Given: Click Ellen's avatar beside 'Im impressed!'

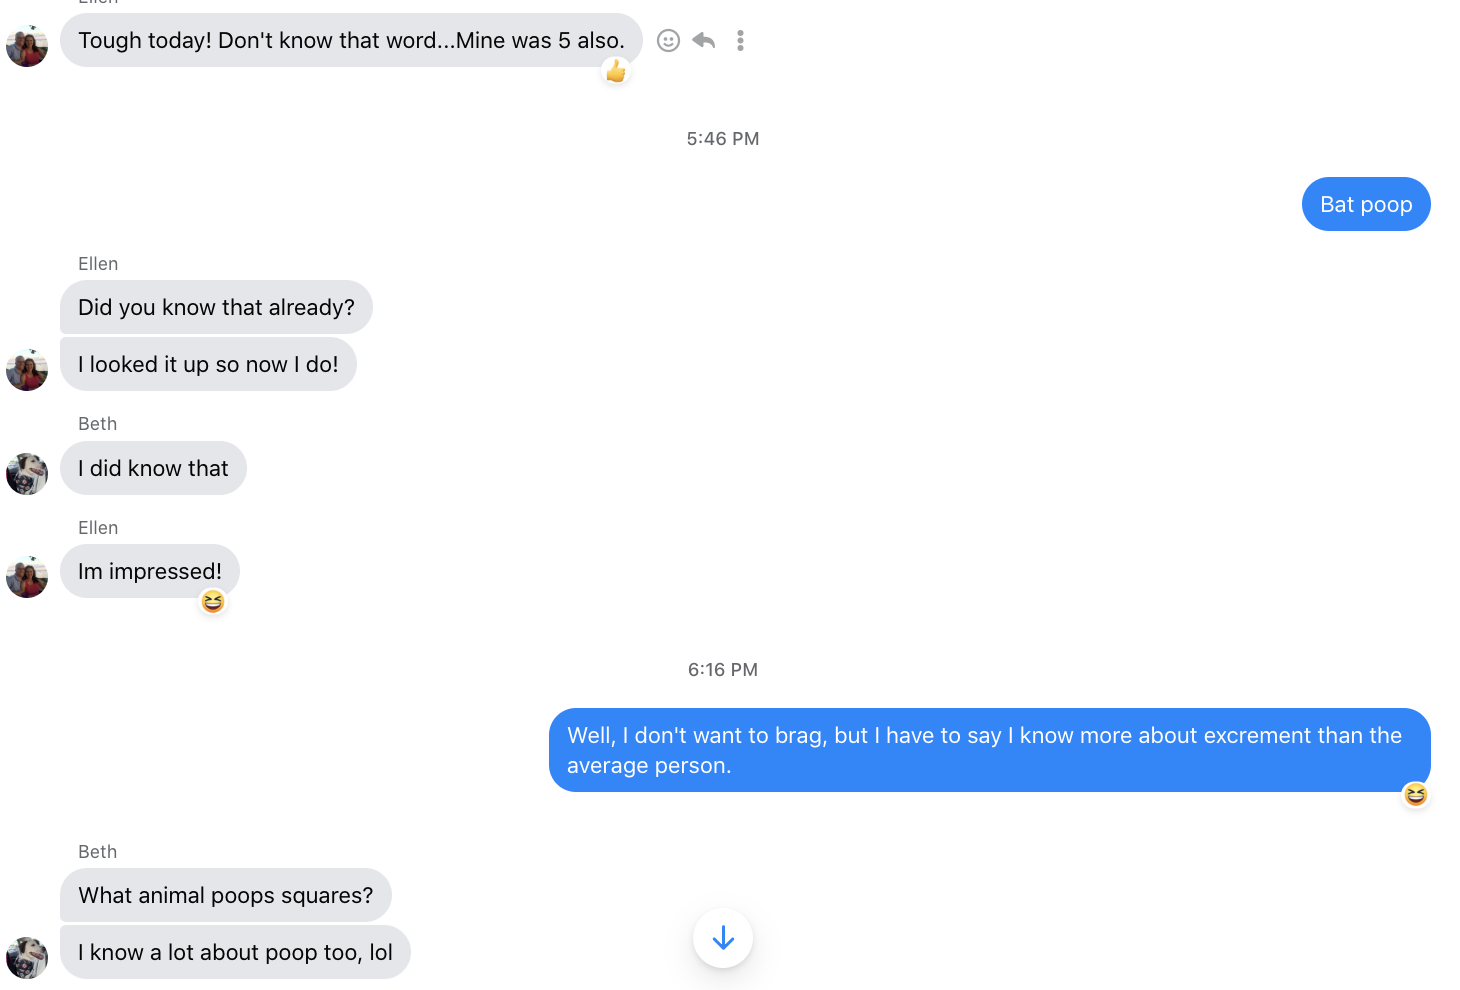Looking at the screenshot, I should click(x=27, y=577).
